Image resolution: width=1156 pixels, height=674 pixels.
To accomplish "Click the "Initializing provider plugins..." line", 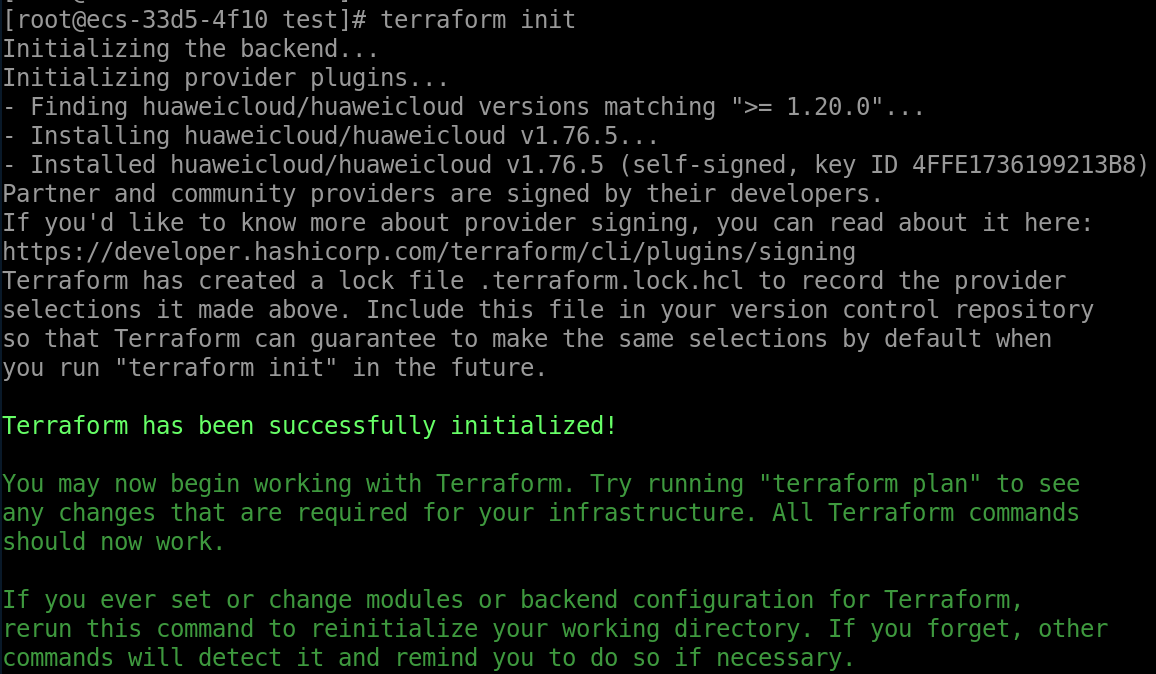I will (226, 78).
